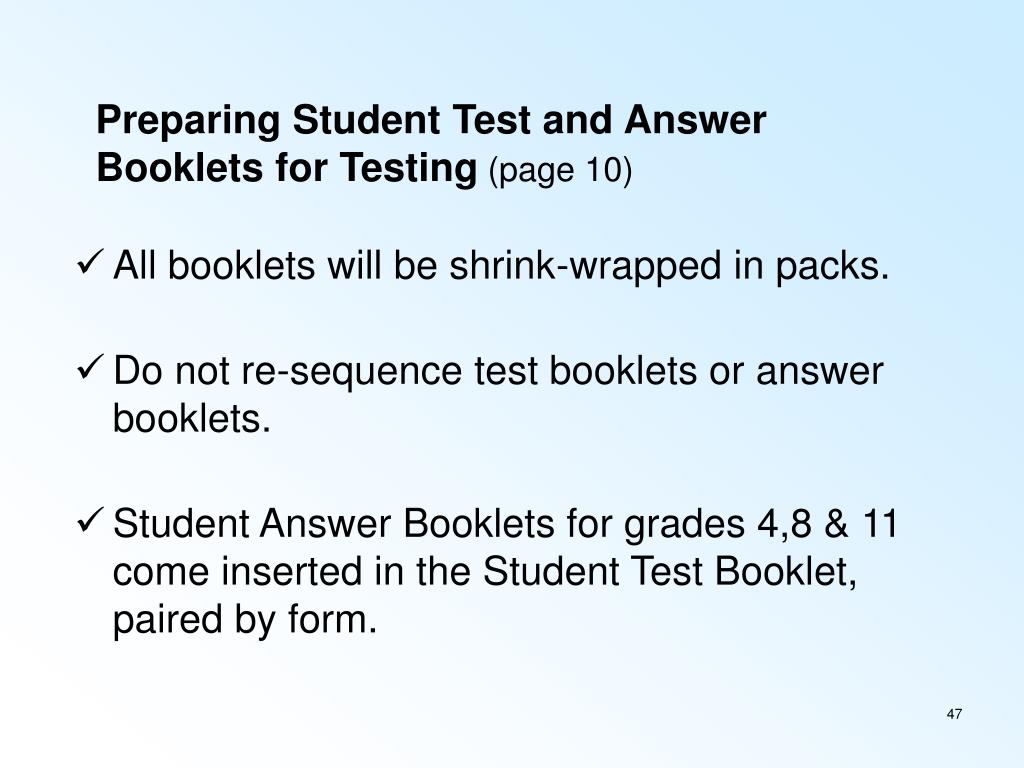Select the text 'grades 4,8 & 11'
Image resolution: width=1024 pixels, height=768 pixels.
point(761,526)
